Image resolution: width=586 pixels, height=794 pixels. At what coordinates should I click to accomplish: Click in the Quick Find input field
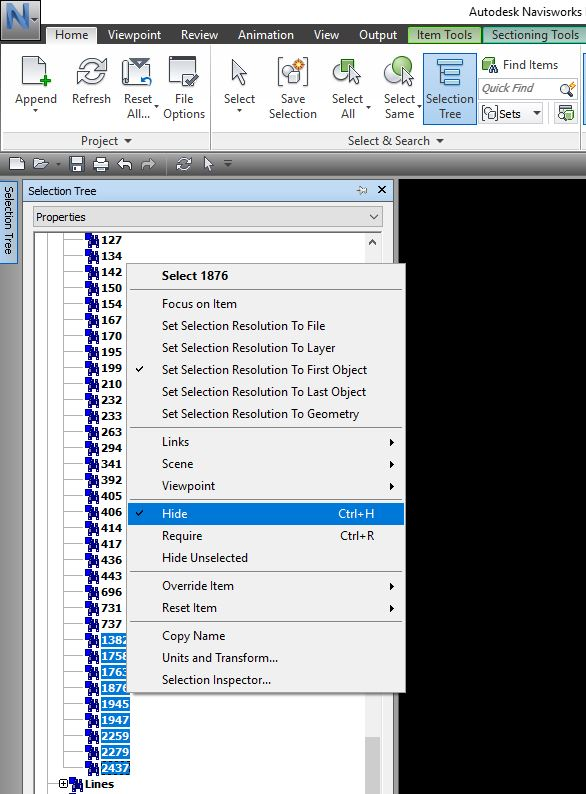518,89
